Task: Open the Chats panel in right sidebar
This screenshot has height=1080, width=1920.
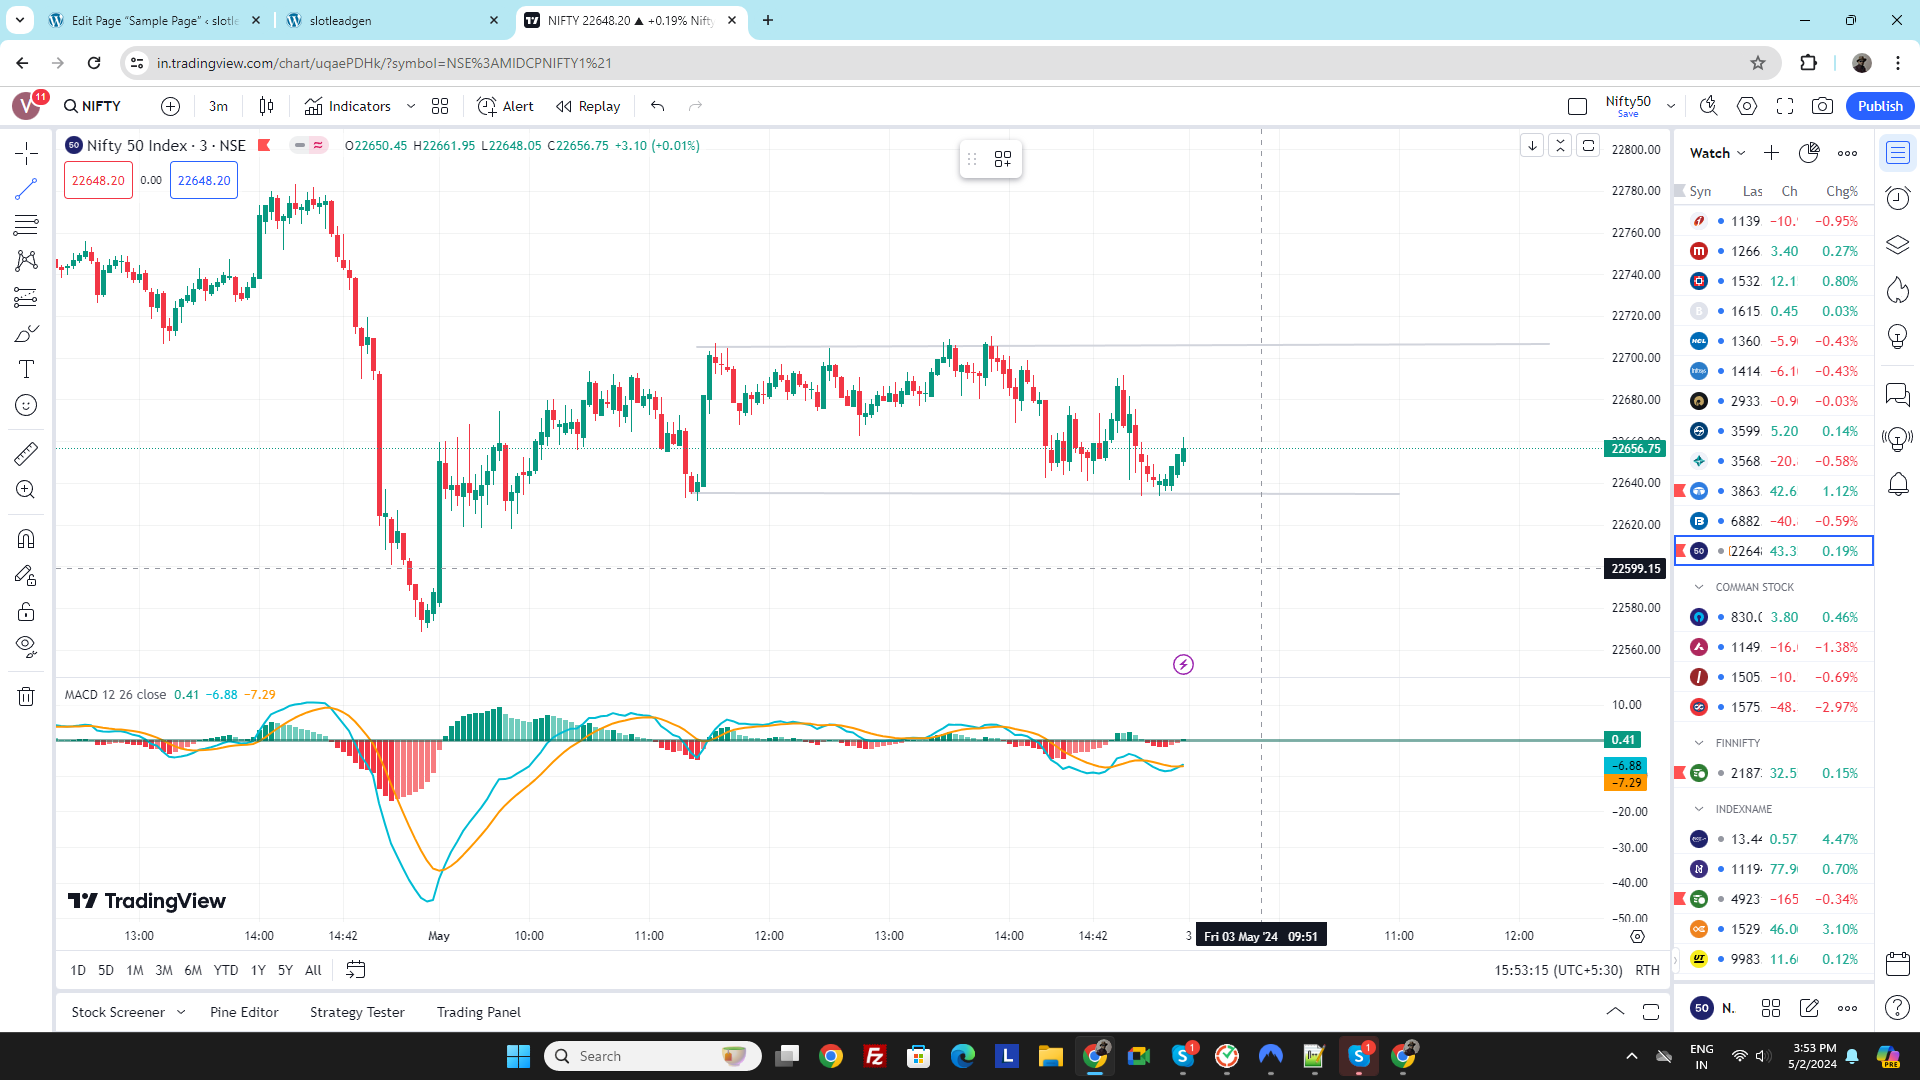Action: coord(1897,394)
